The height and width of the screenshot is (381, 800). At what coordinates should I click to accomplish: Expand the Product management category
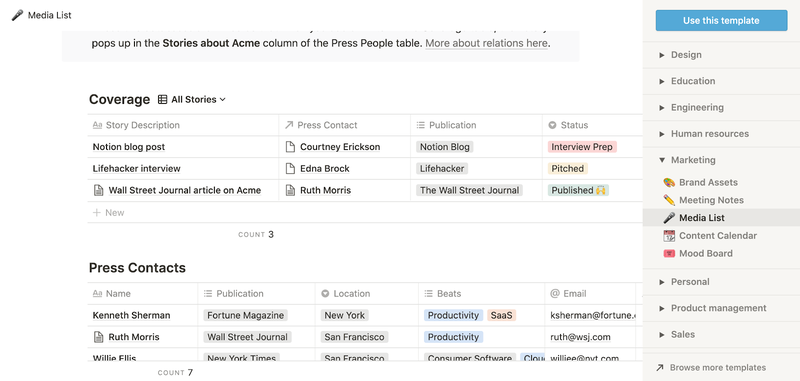pos(662,308)
